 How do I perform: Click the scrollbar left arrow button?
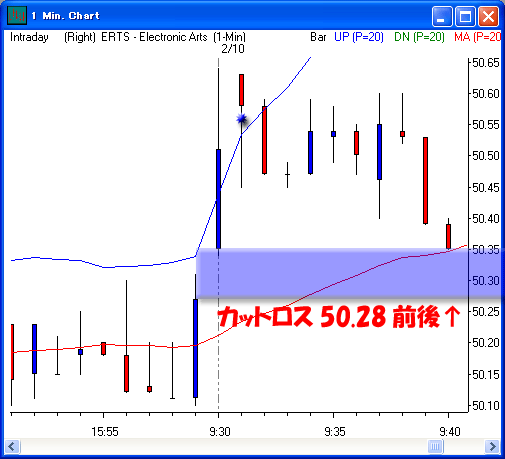click(x=13, y=446)
